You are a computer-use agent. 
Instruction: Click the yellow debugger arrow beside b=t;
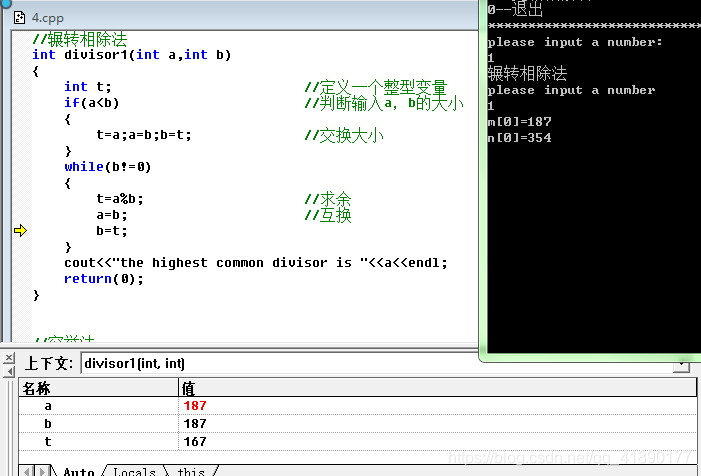(21, 231)
